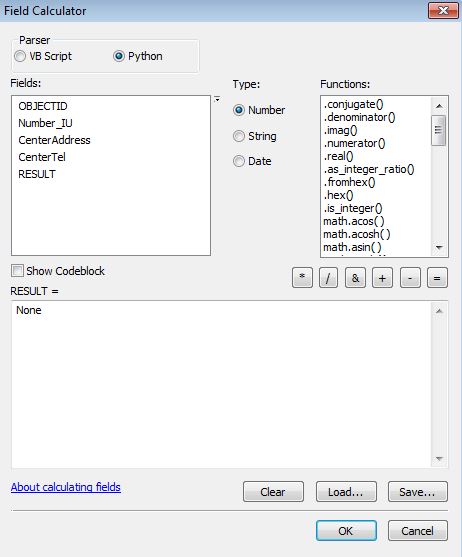The image size is (462, 557).
Task: Select the CenterAddress field
Action: [54, 140]
